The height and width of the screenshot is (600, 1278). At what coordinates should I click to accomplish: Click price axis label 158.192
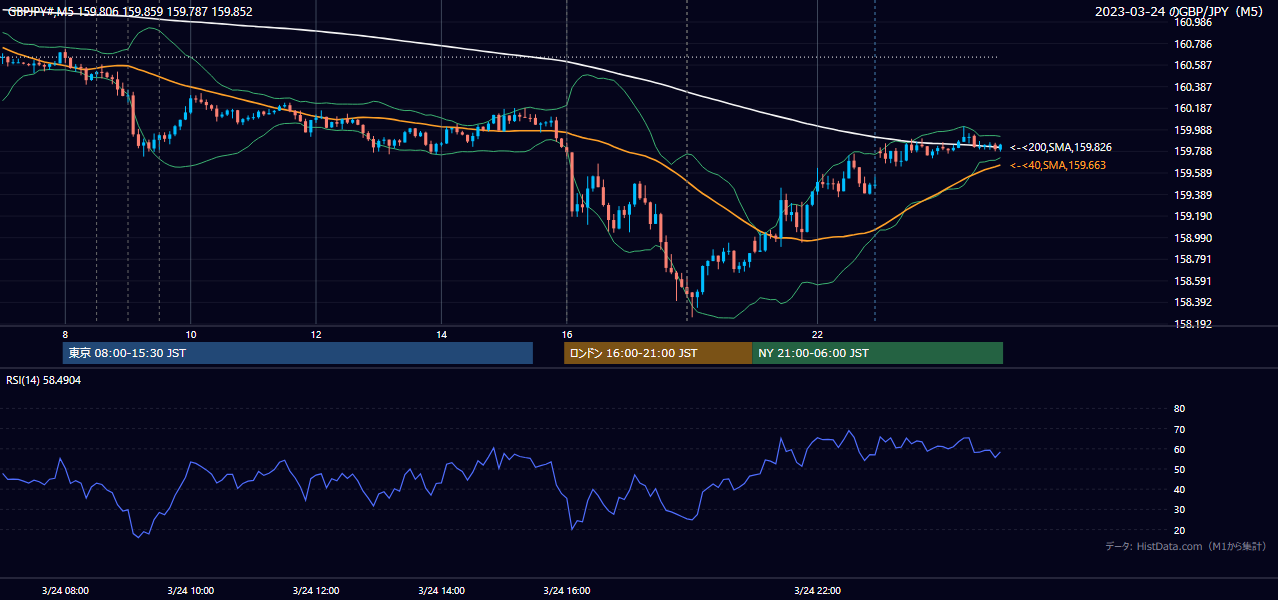click(1192, 324)
